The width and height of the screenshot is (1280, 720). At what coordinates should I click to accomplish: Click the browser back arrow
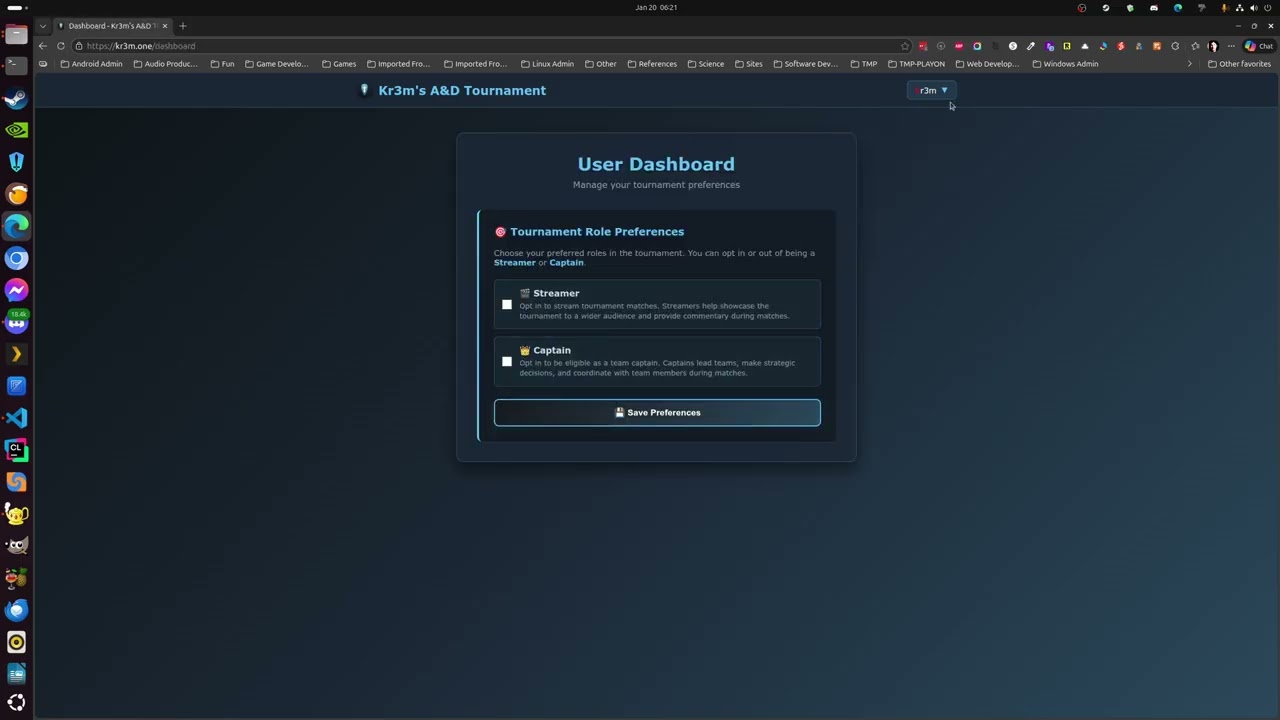(x=42, y=46)
